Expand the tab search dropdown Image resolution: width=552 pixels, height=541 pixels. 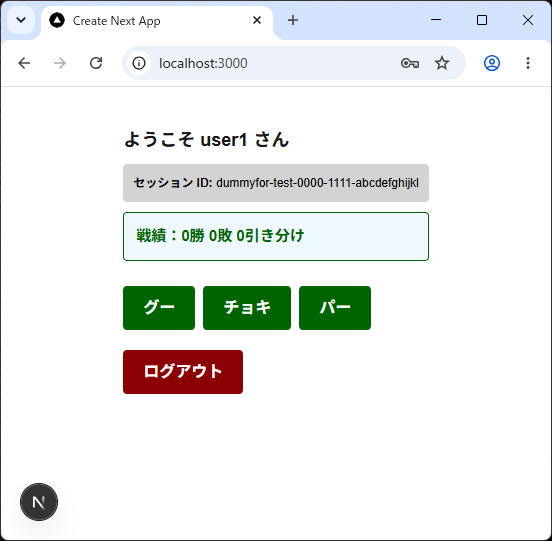pyautogui.click(x=21, y=20)
